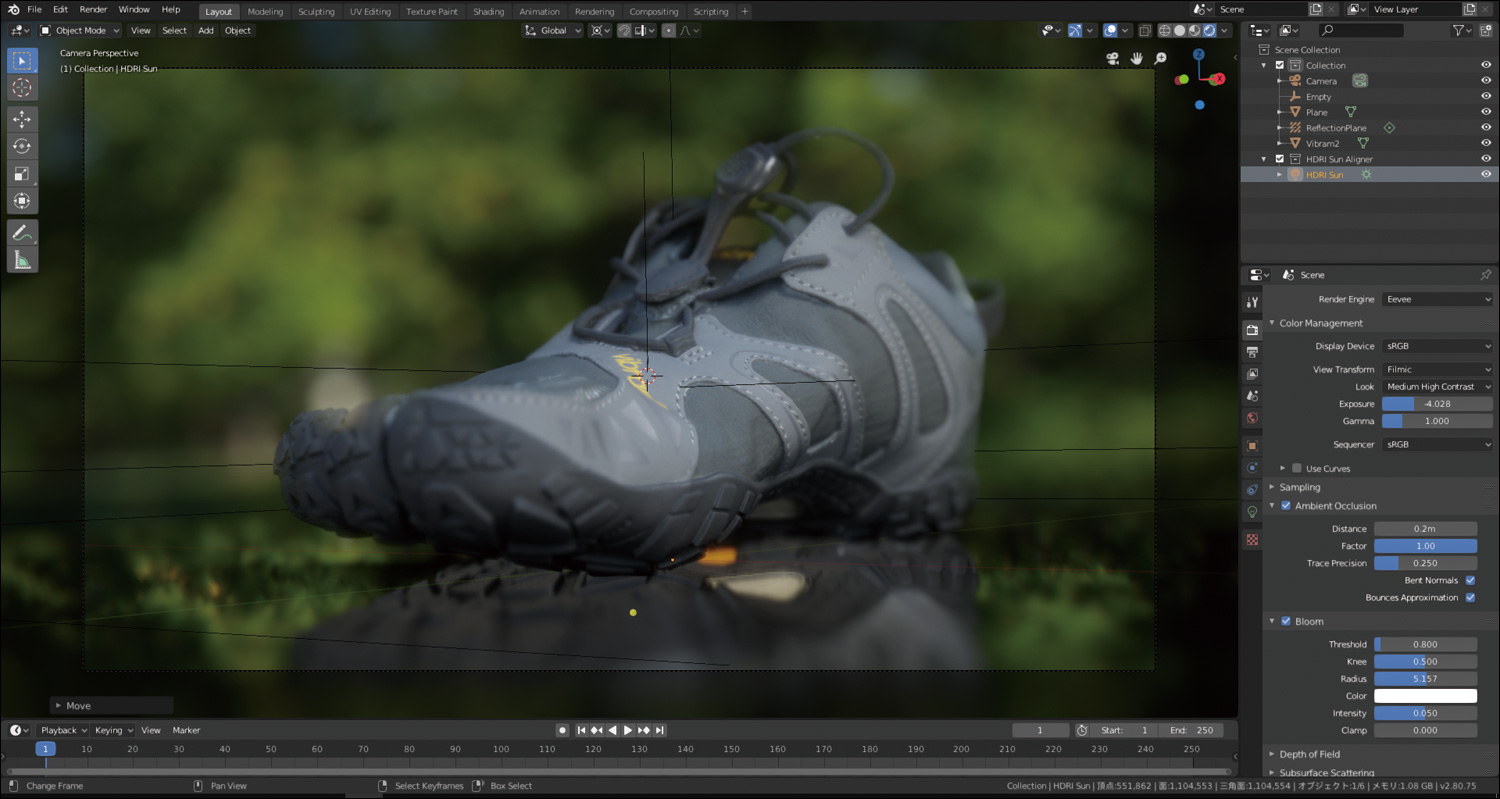Open the Global transform orientation dropdown
This screenshot has width=1500, height=799.
click(553, 30)
